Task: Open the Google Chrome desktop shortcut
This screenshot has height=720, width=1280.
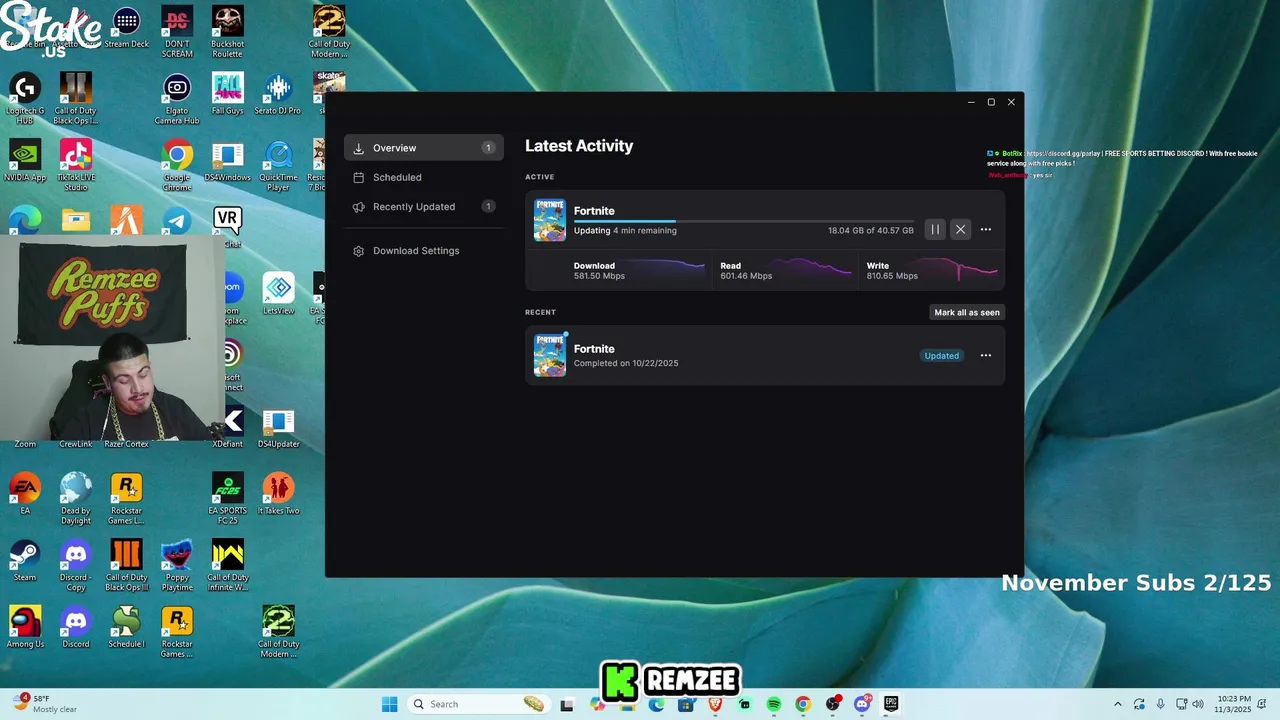Action: coord(177,166)
